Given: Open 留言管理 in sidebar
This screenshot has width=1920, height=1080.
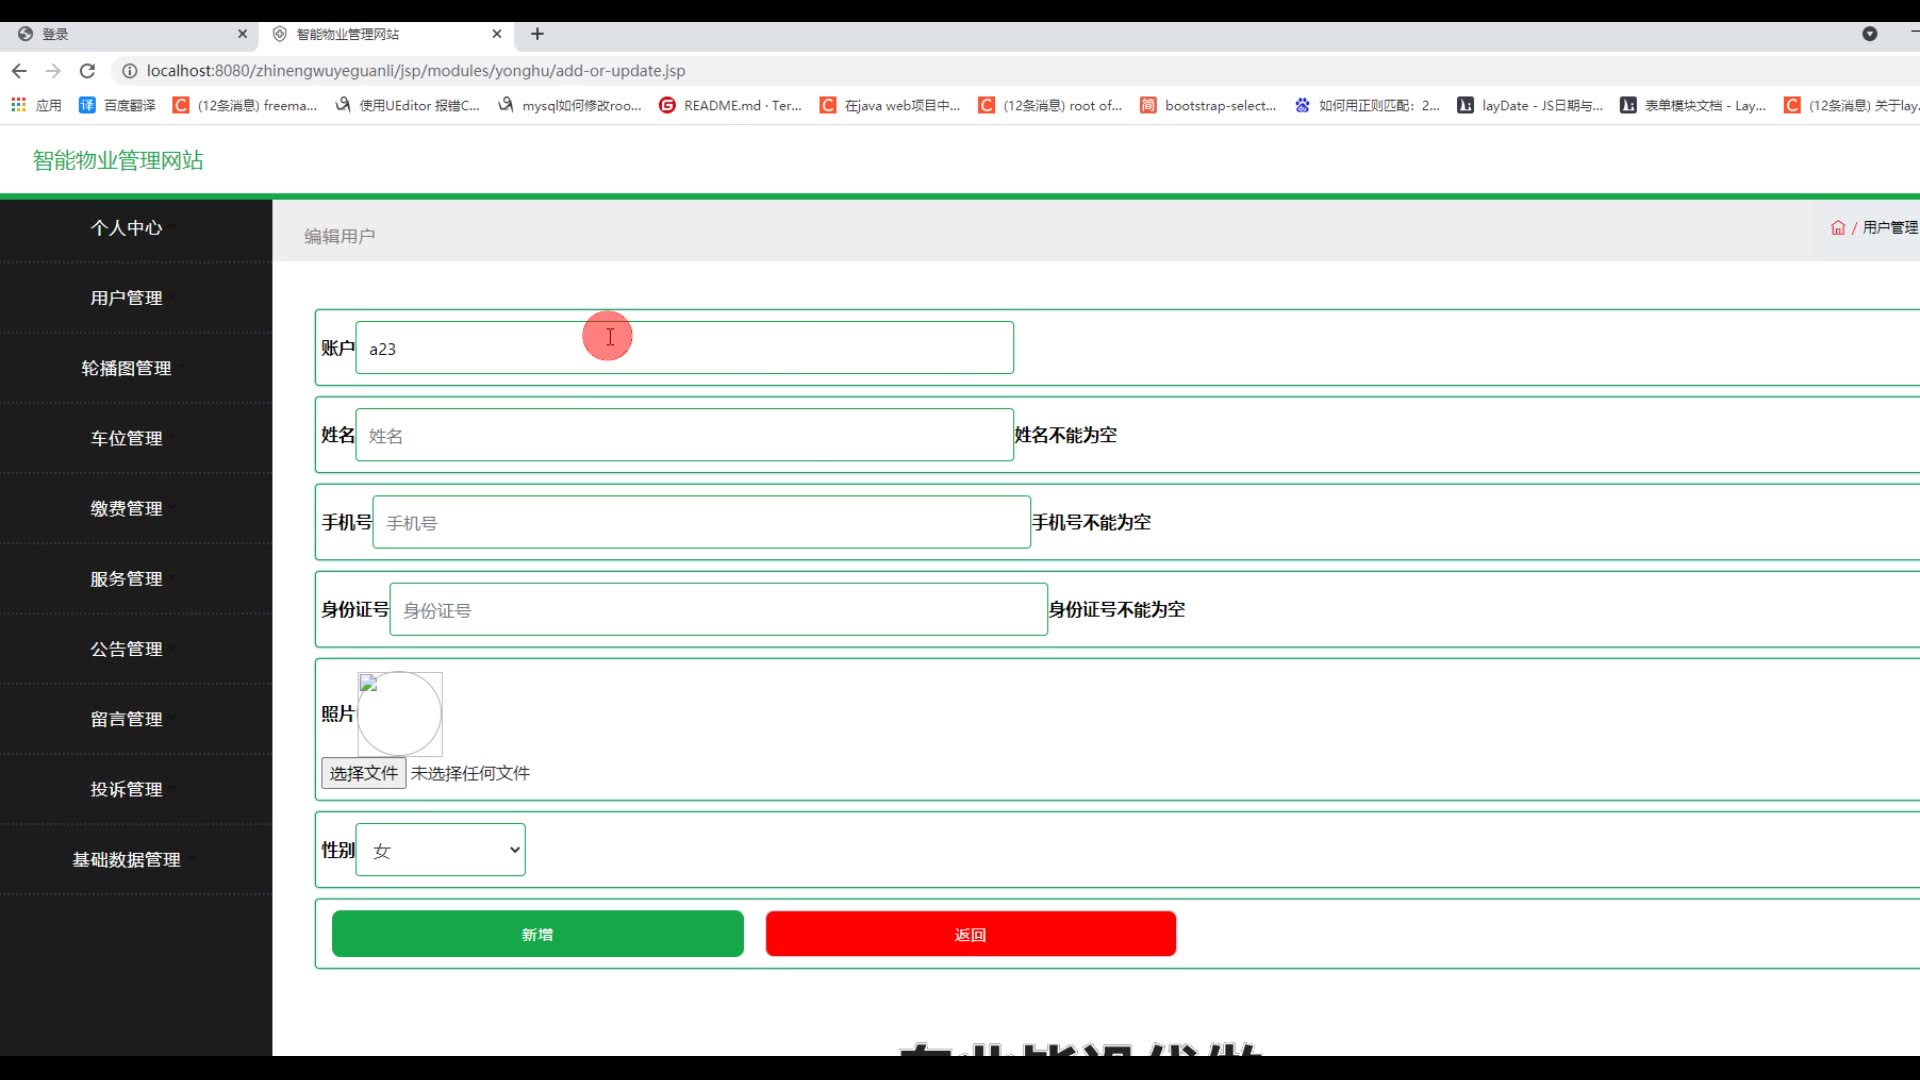Looking at the screenshot, I should [127, 719].
